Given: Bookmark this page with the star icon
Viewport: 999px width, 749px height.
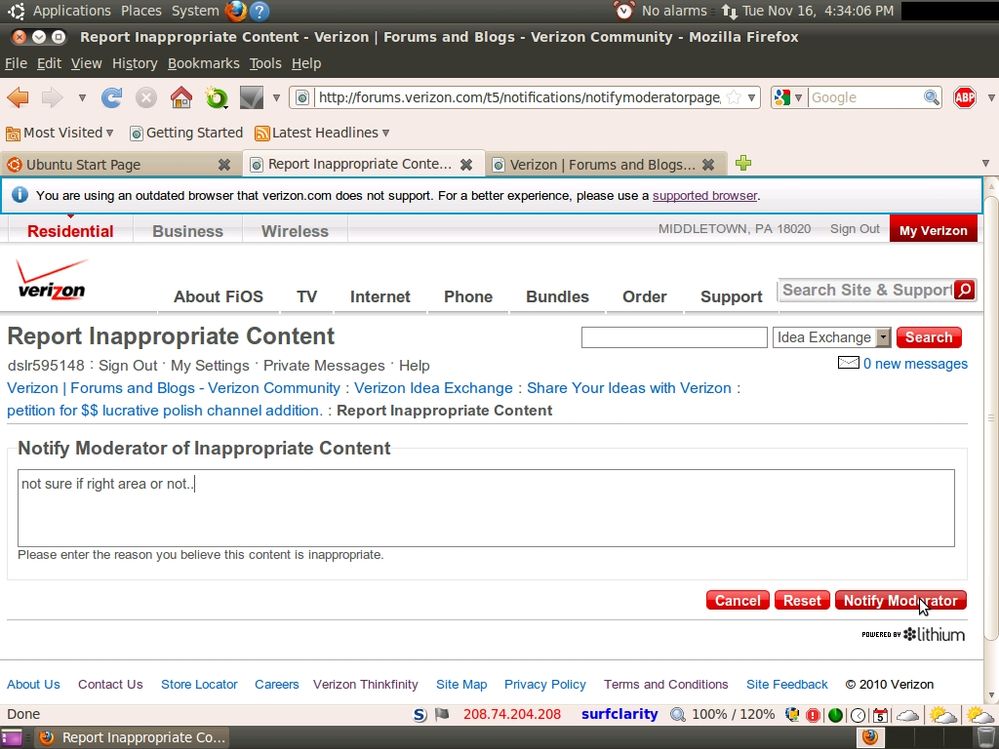Looking at the screenshot, I should [x=733, y=97].
